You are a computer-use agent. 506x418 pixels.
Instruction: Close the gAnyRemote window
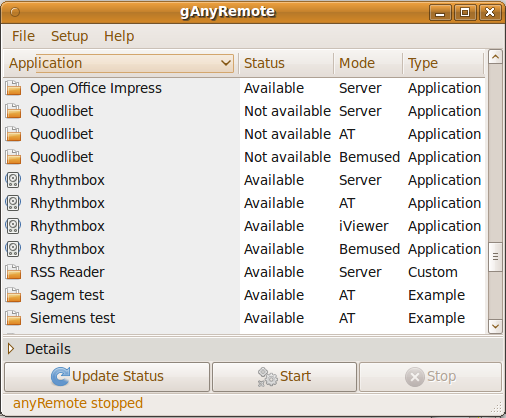(490, 13)
